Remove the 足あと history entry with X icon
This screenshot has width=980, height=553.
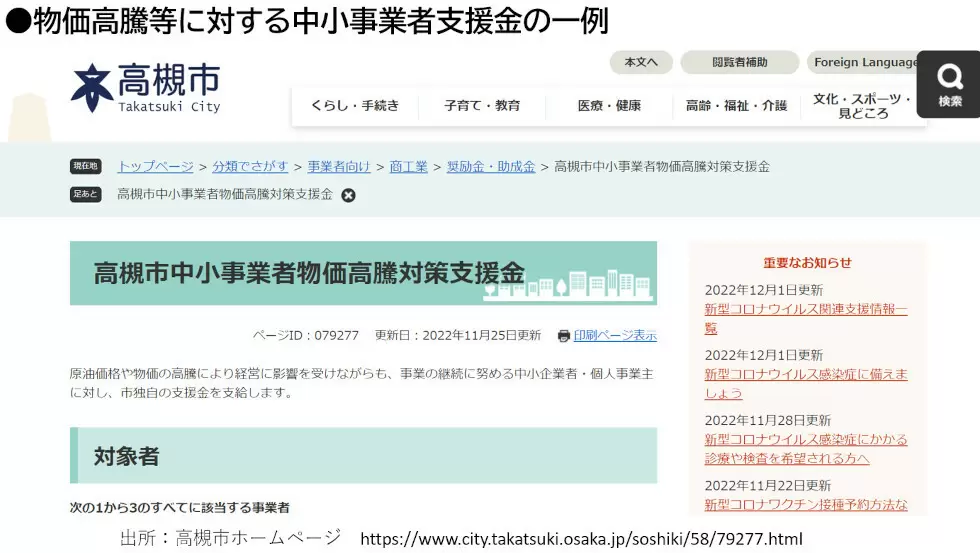[x=348, y=196]
